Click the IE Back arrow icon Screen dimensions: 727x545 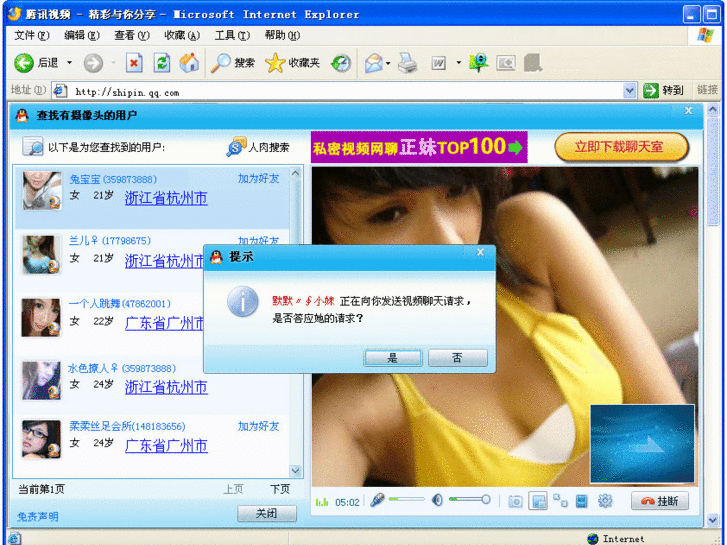click(x=24, y=63)
